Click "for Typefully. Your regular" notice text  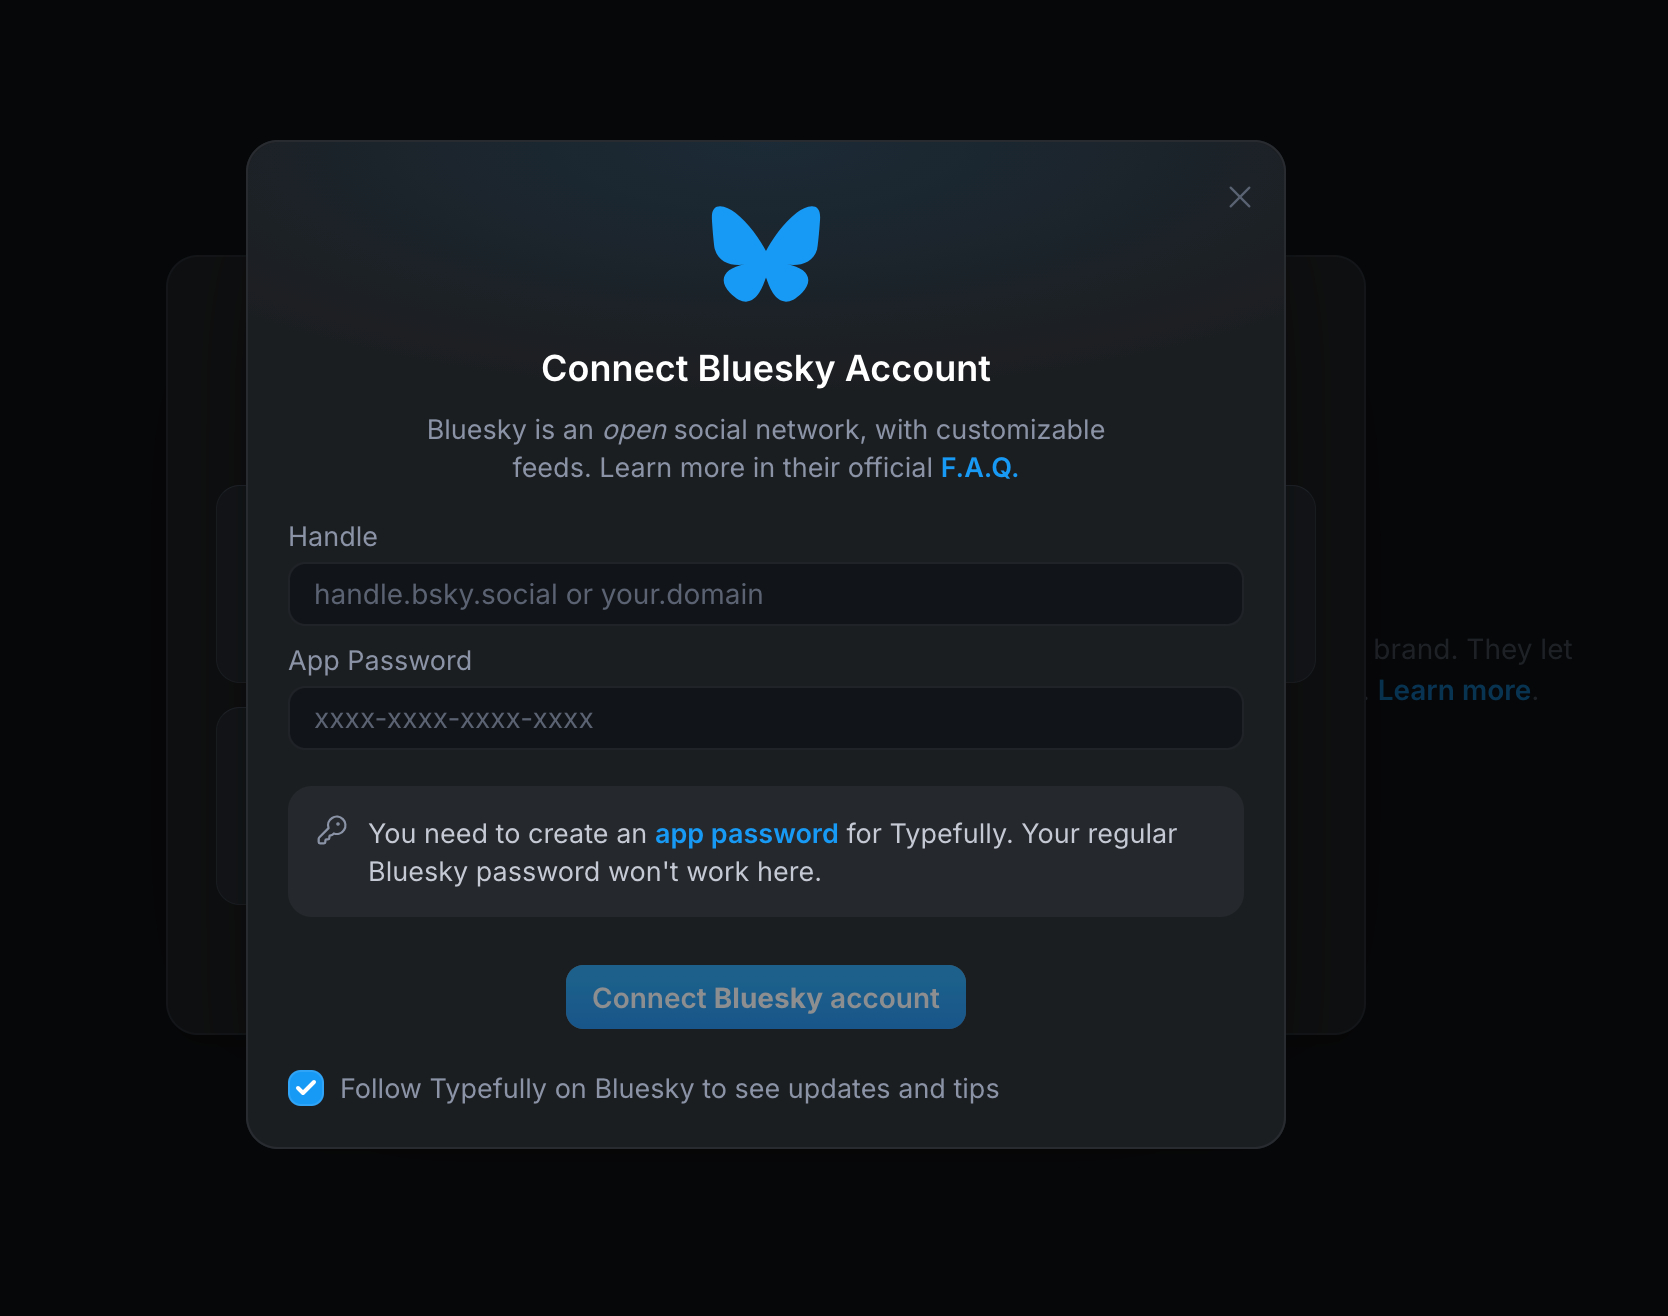[x=1011, y=834]
